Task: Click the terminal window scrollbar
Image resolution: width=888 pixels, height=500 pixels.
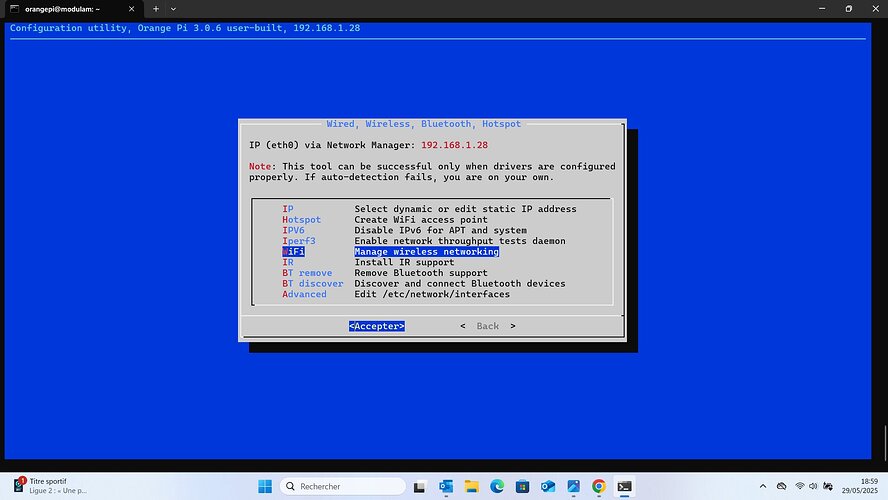Action: [885, 443]
